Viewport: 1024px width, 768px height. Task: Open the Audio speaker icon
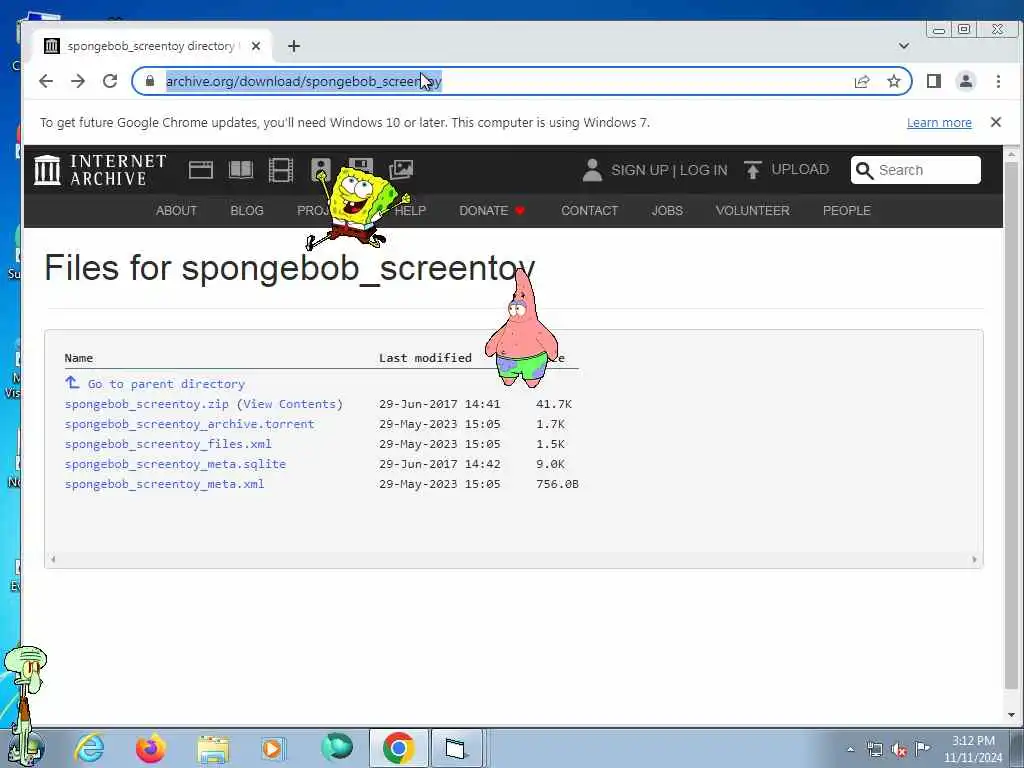click(x=321, y=168)
